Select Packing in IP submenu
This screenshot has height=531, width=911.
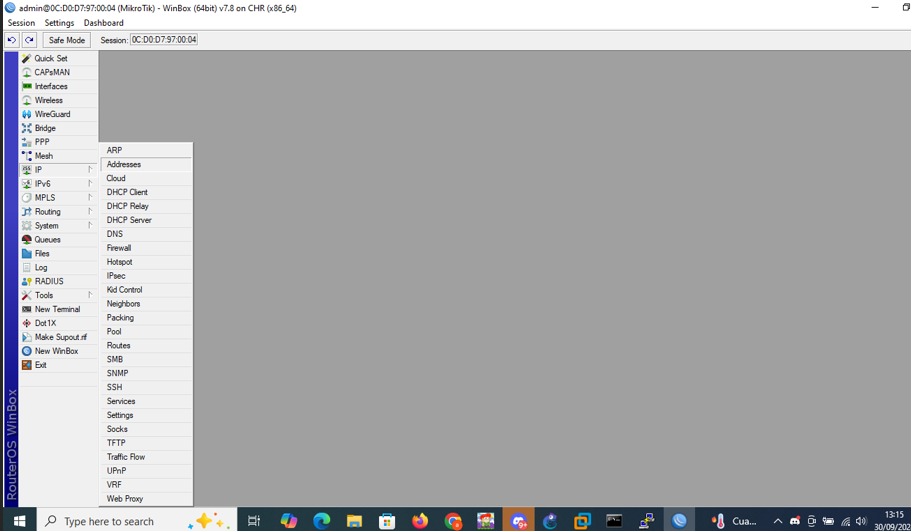pos(146,317)
